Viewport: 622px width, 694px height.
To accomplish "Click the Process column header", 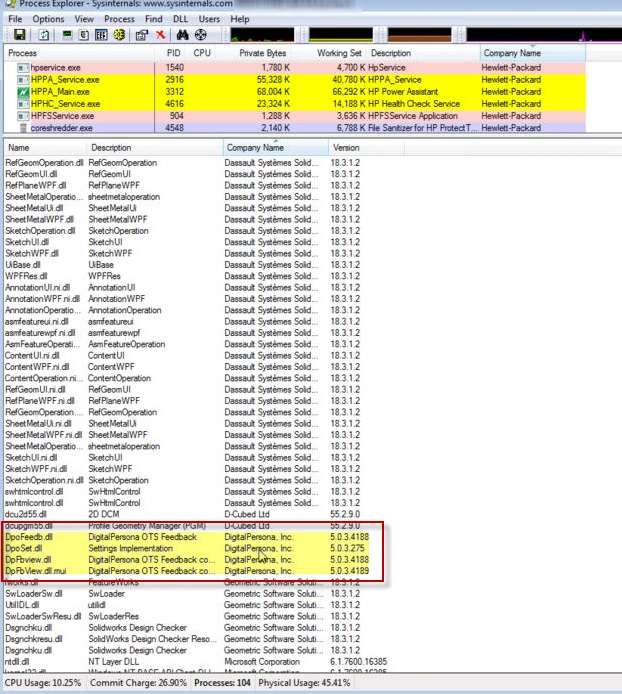I will 79,53.
